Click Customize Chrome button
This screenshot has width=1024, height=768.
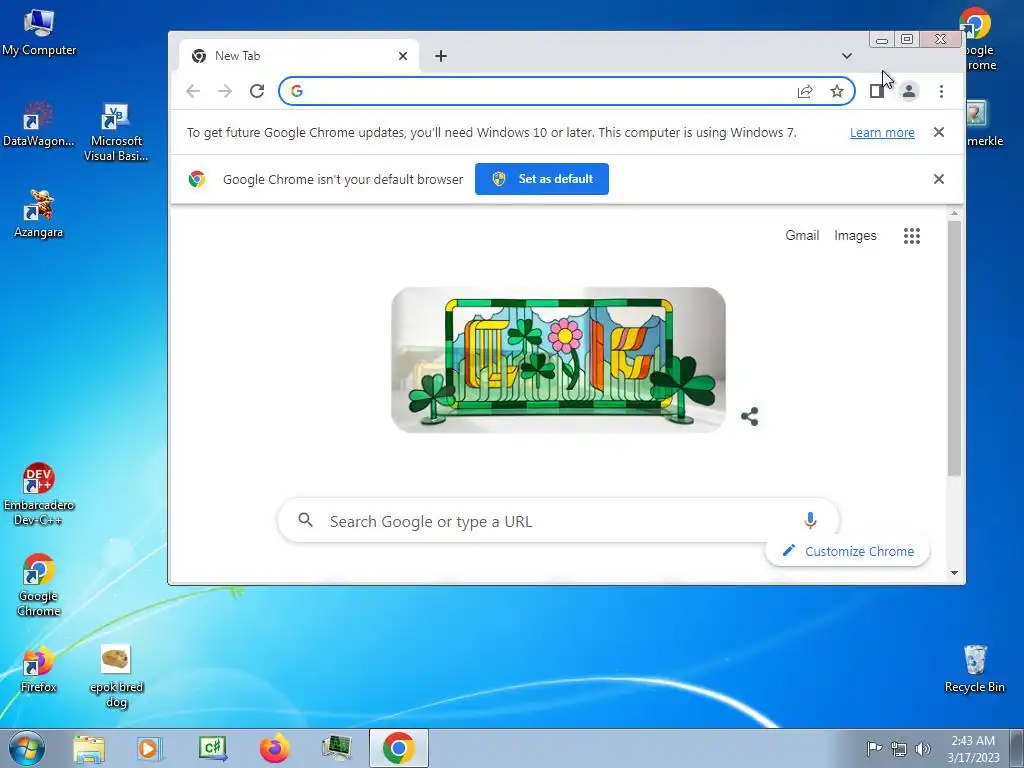click(x=847, y=551)
